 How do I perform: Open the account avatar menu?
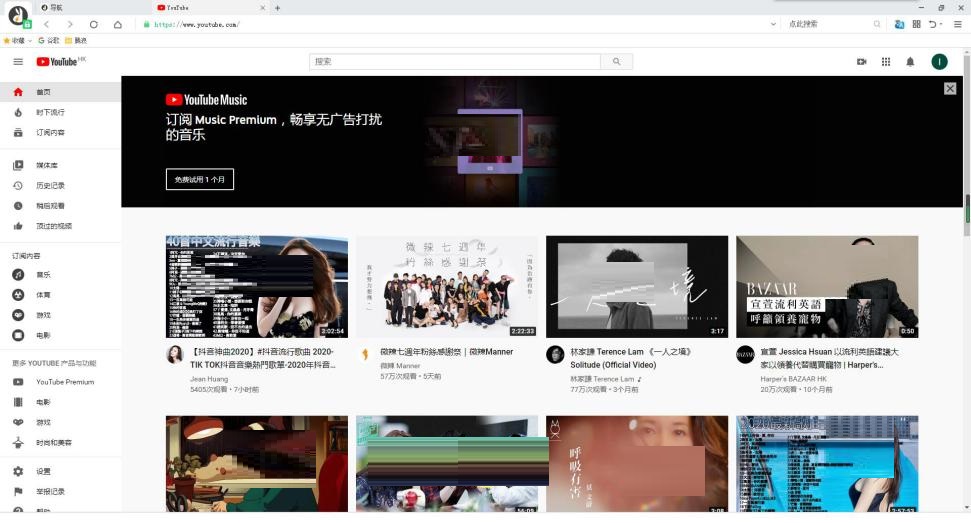pos(939,61)
